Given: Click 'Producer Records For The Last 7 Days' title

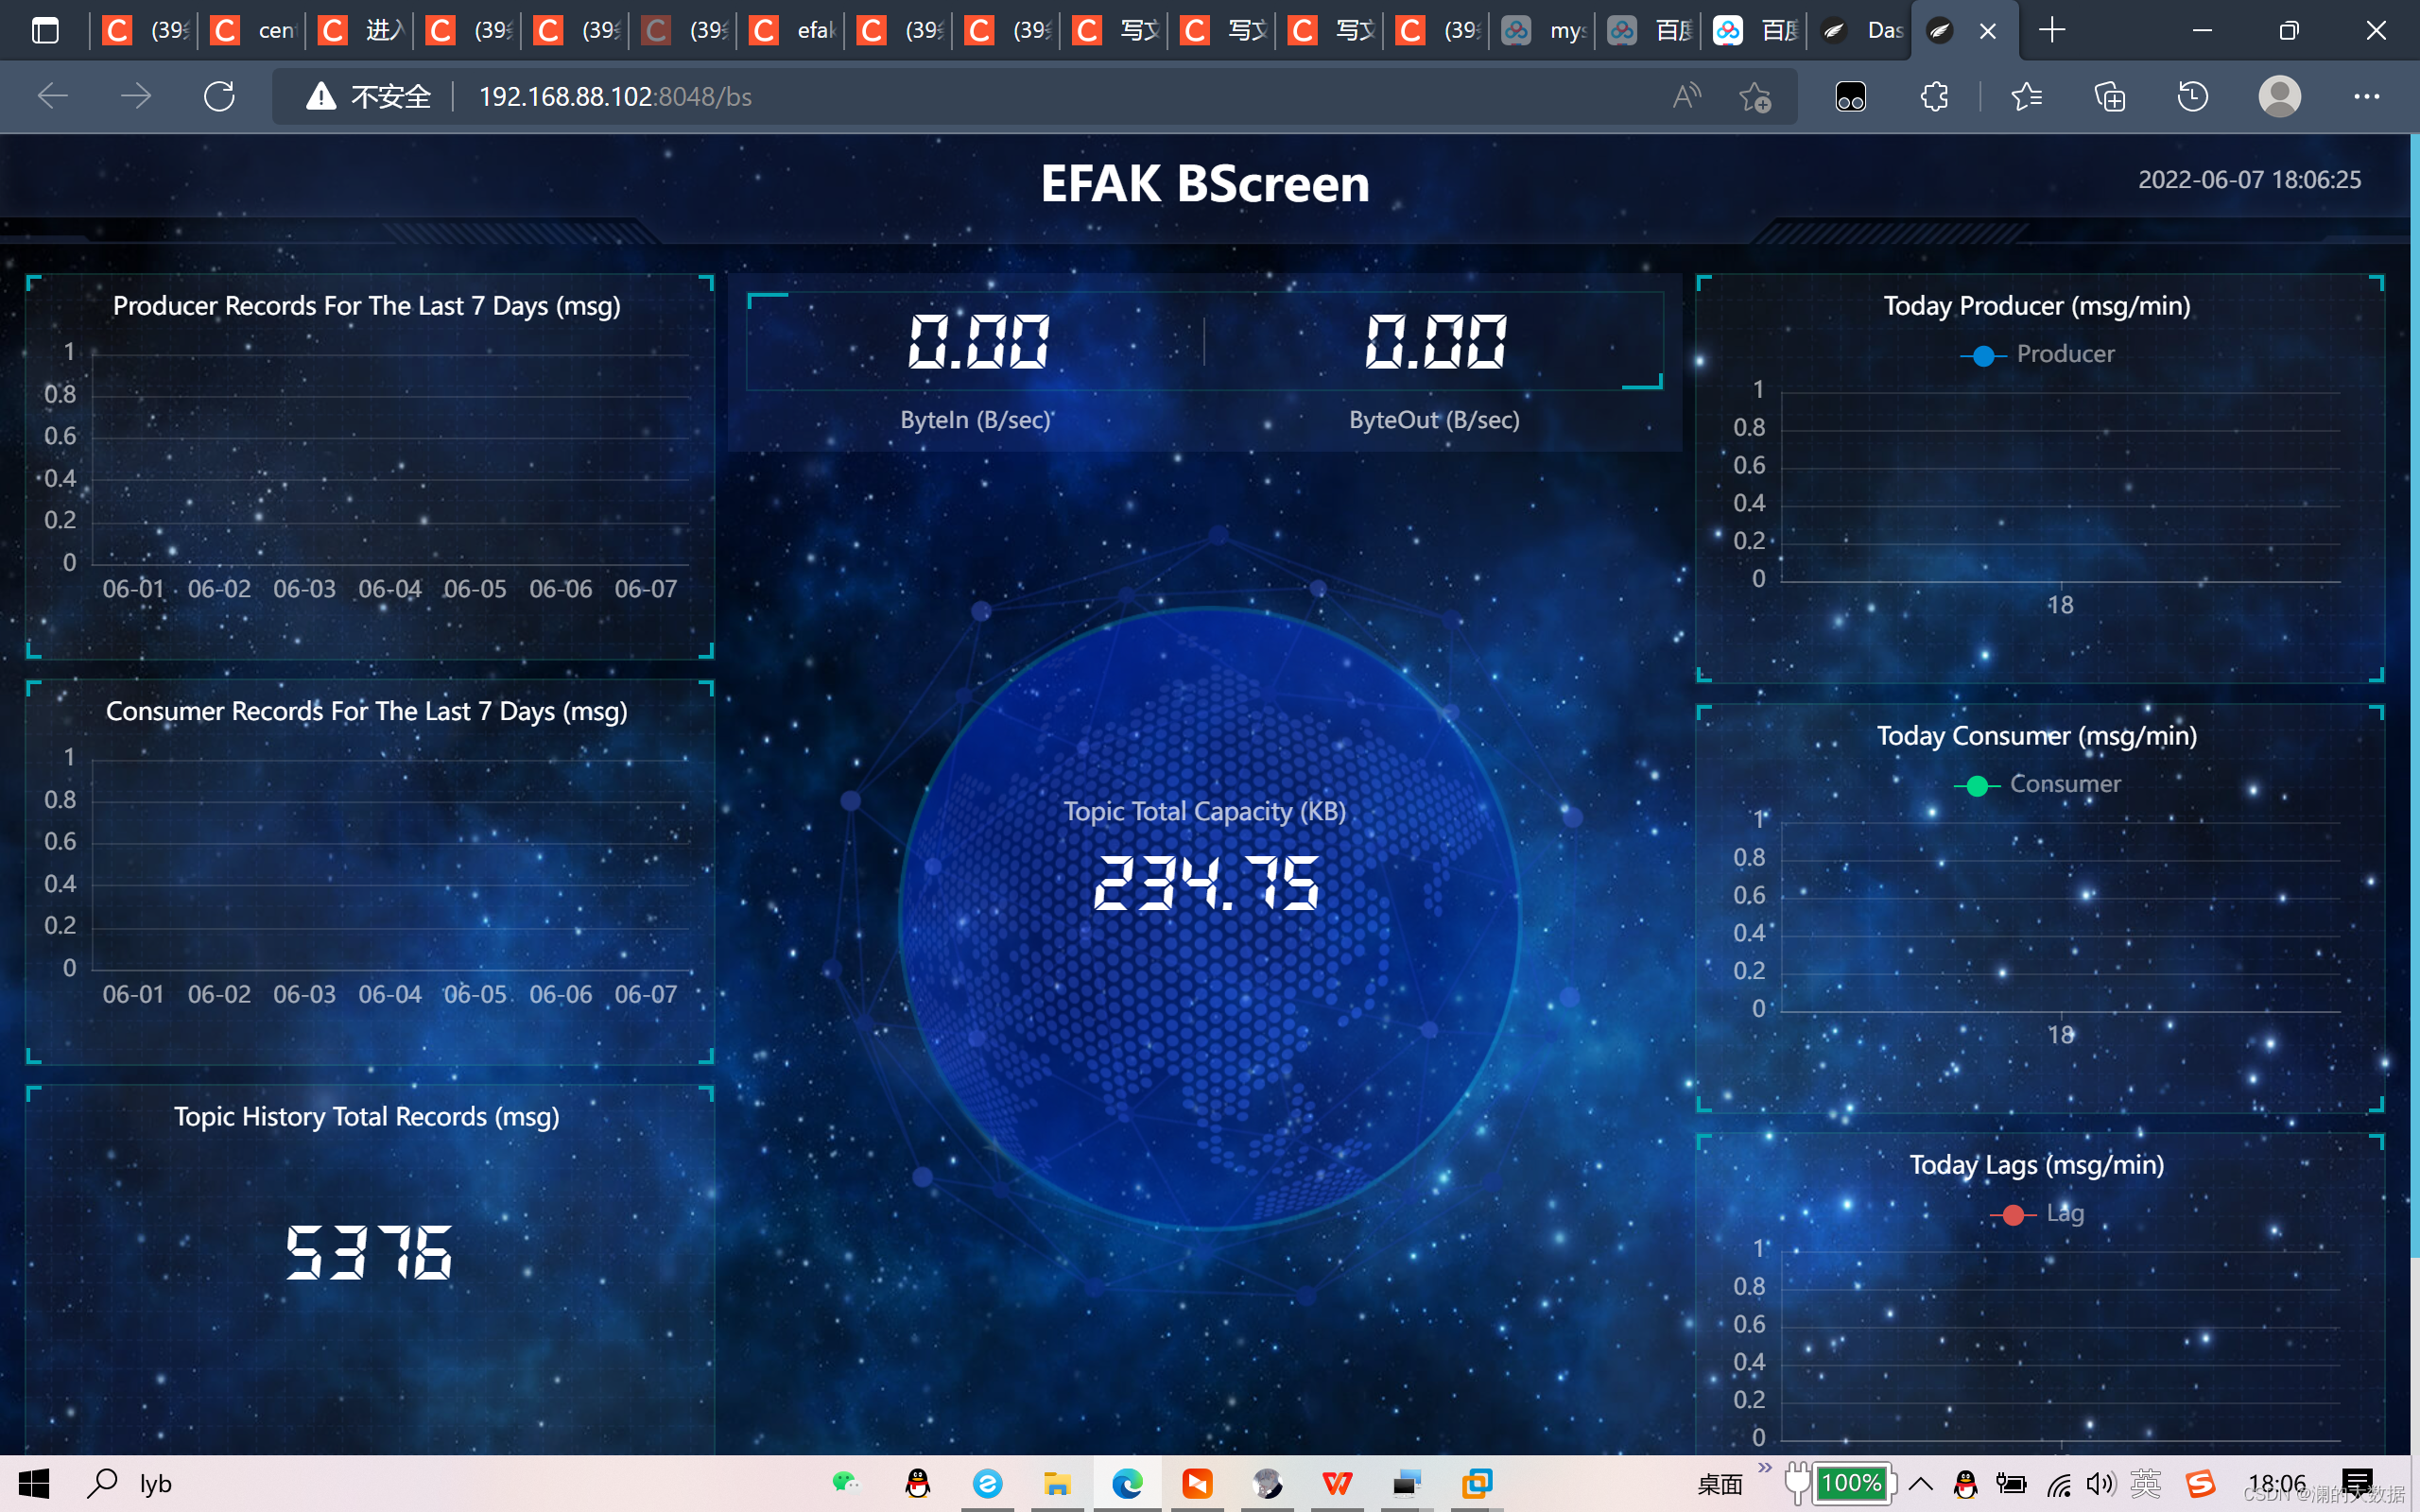Looking at the screenshot, I should pyautogui.click(x=367, y=306).
